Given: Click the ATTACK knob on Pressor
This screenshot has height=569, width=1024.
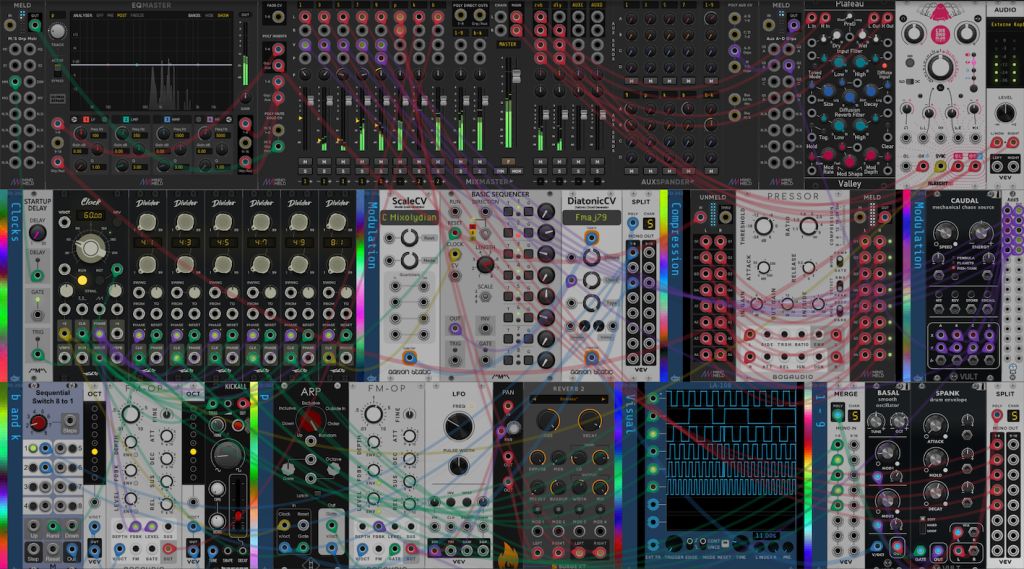Looking at the screenshot, I should (x=763, y=267).
